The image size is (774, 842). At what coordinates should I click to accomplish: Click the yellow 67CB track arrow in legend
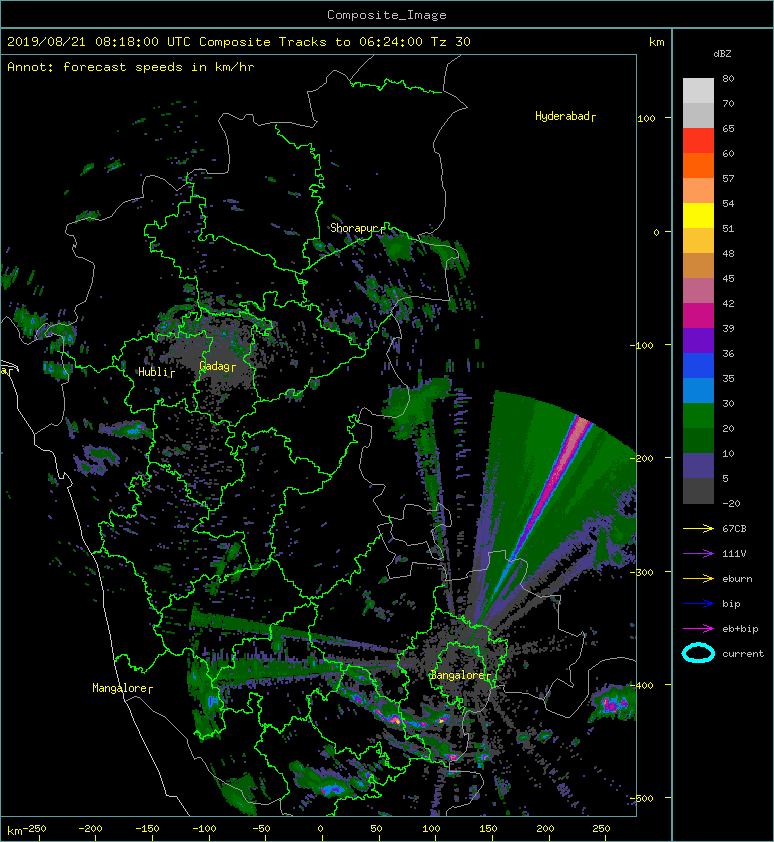[x=698, y=529]
